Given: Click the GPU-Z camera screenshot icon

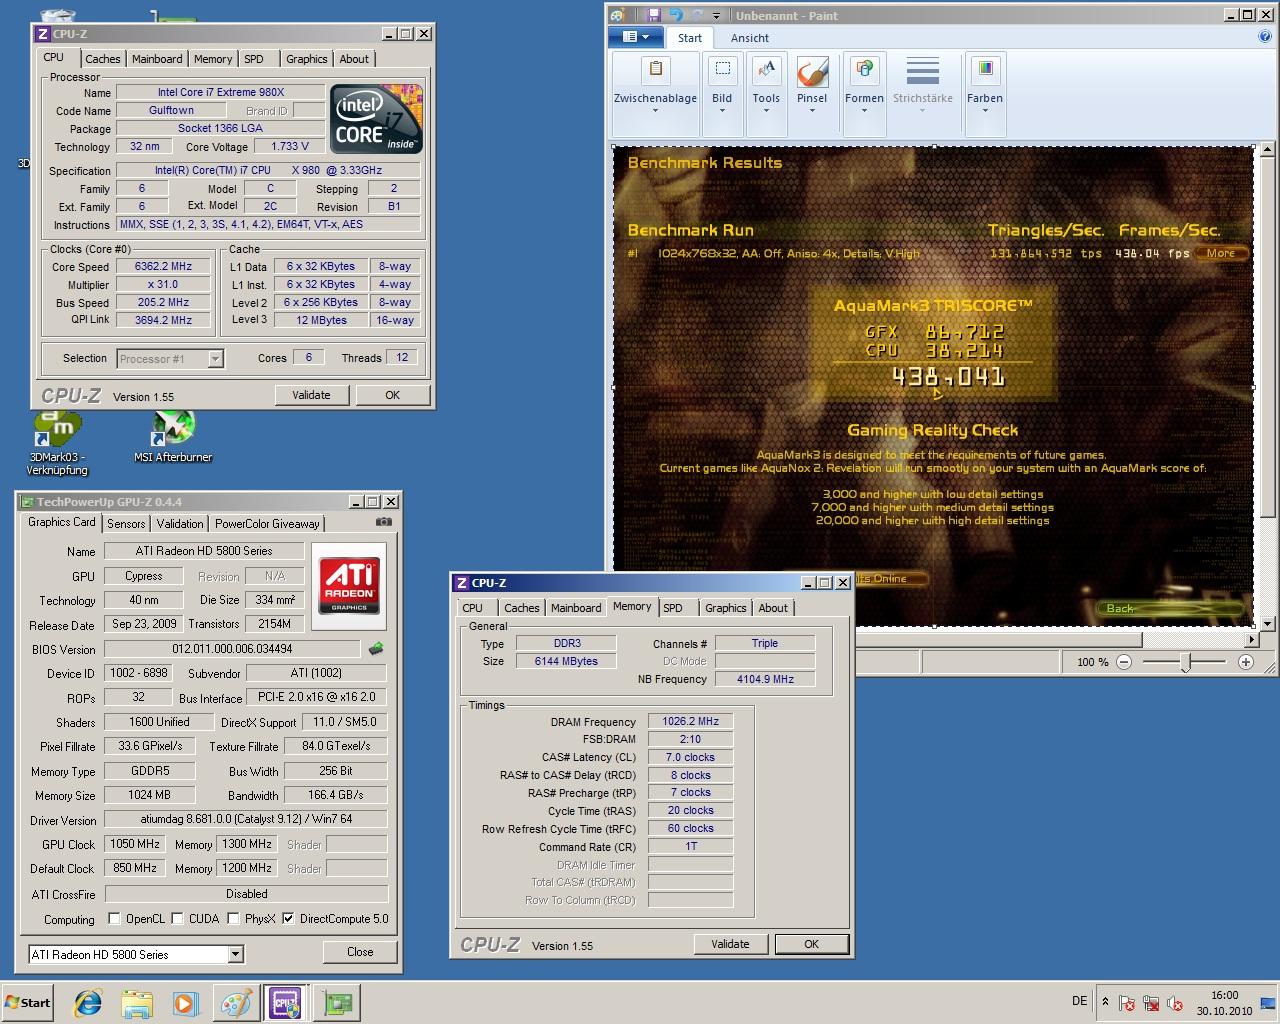Looking at the screenshot, I should pyautogui.click(x=384, y=522).
